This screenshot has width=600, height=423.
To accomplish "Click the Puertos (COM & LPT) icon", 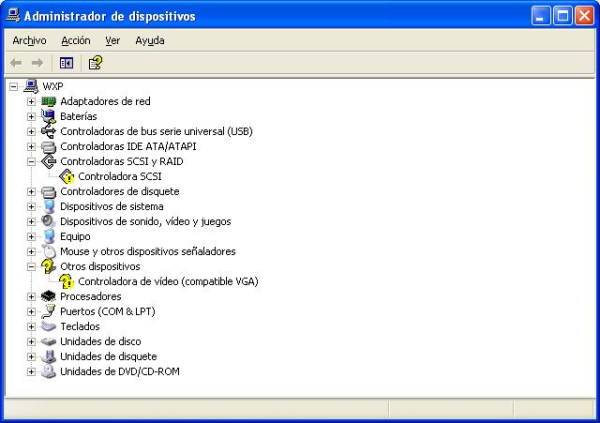I will coord(49,311).
